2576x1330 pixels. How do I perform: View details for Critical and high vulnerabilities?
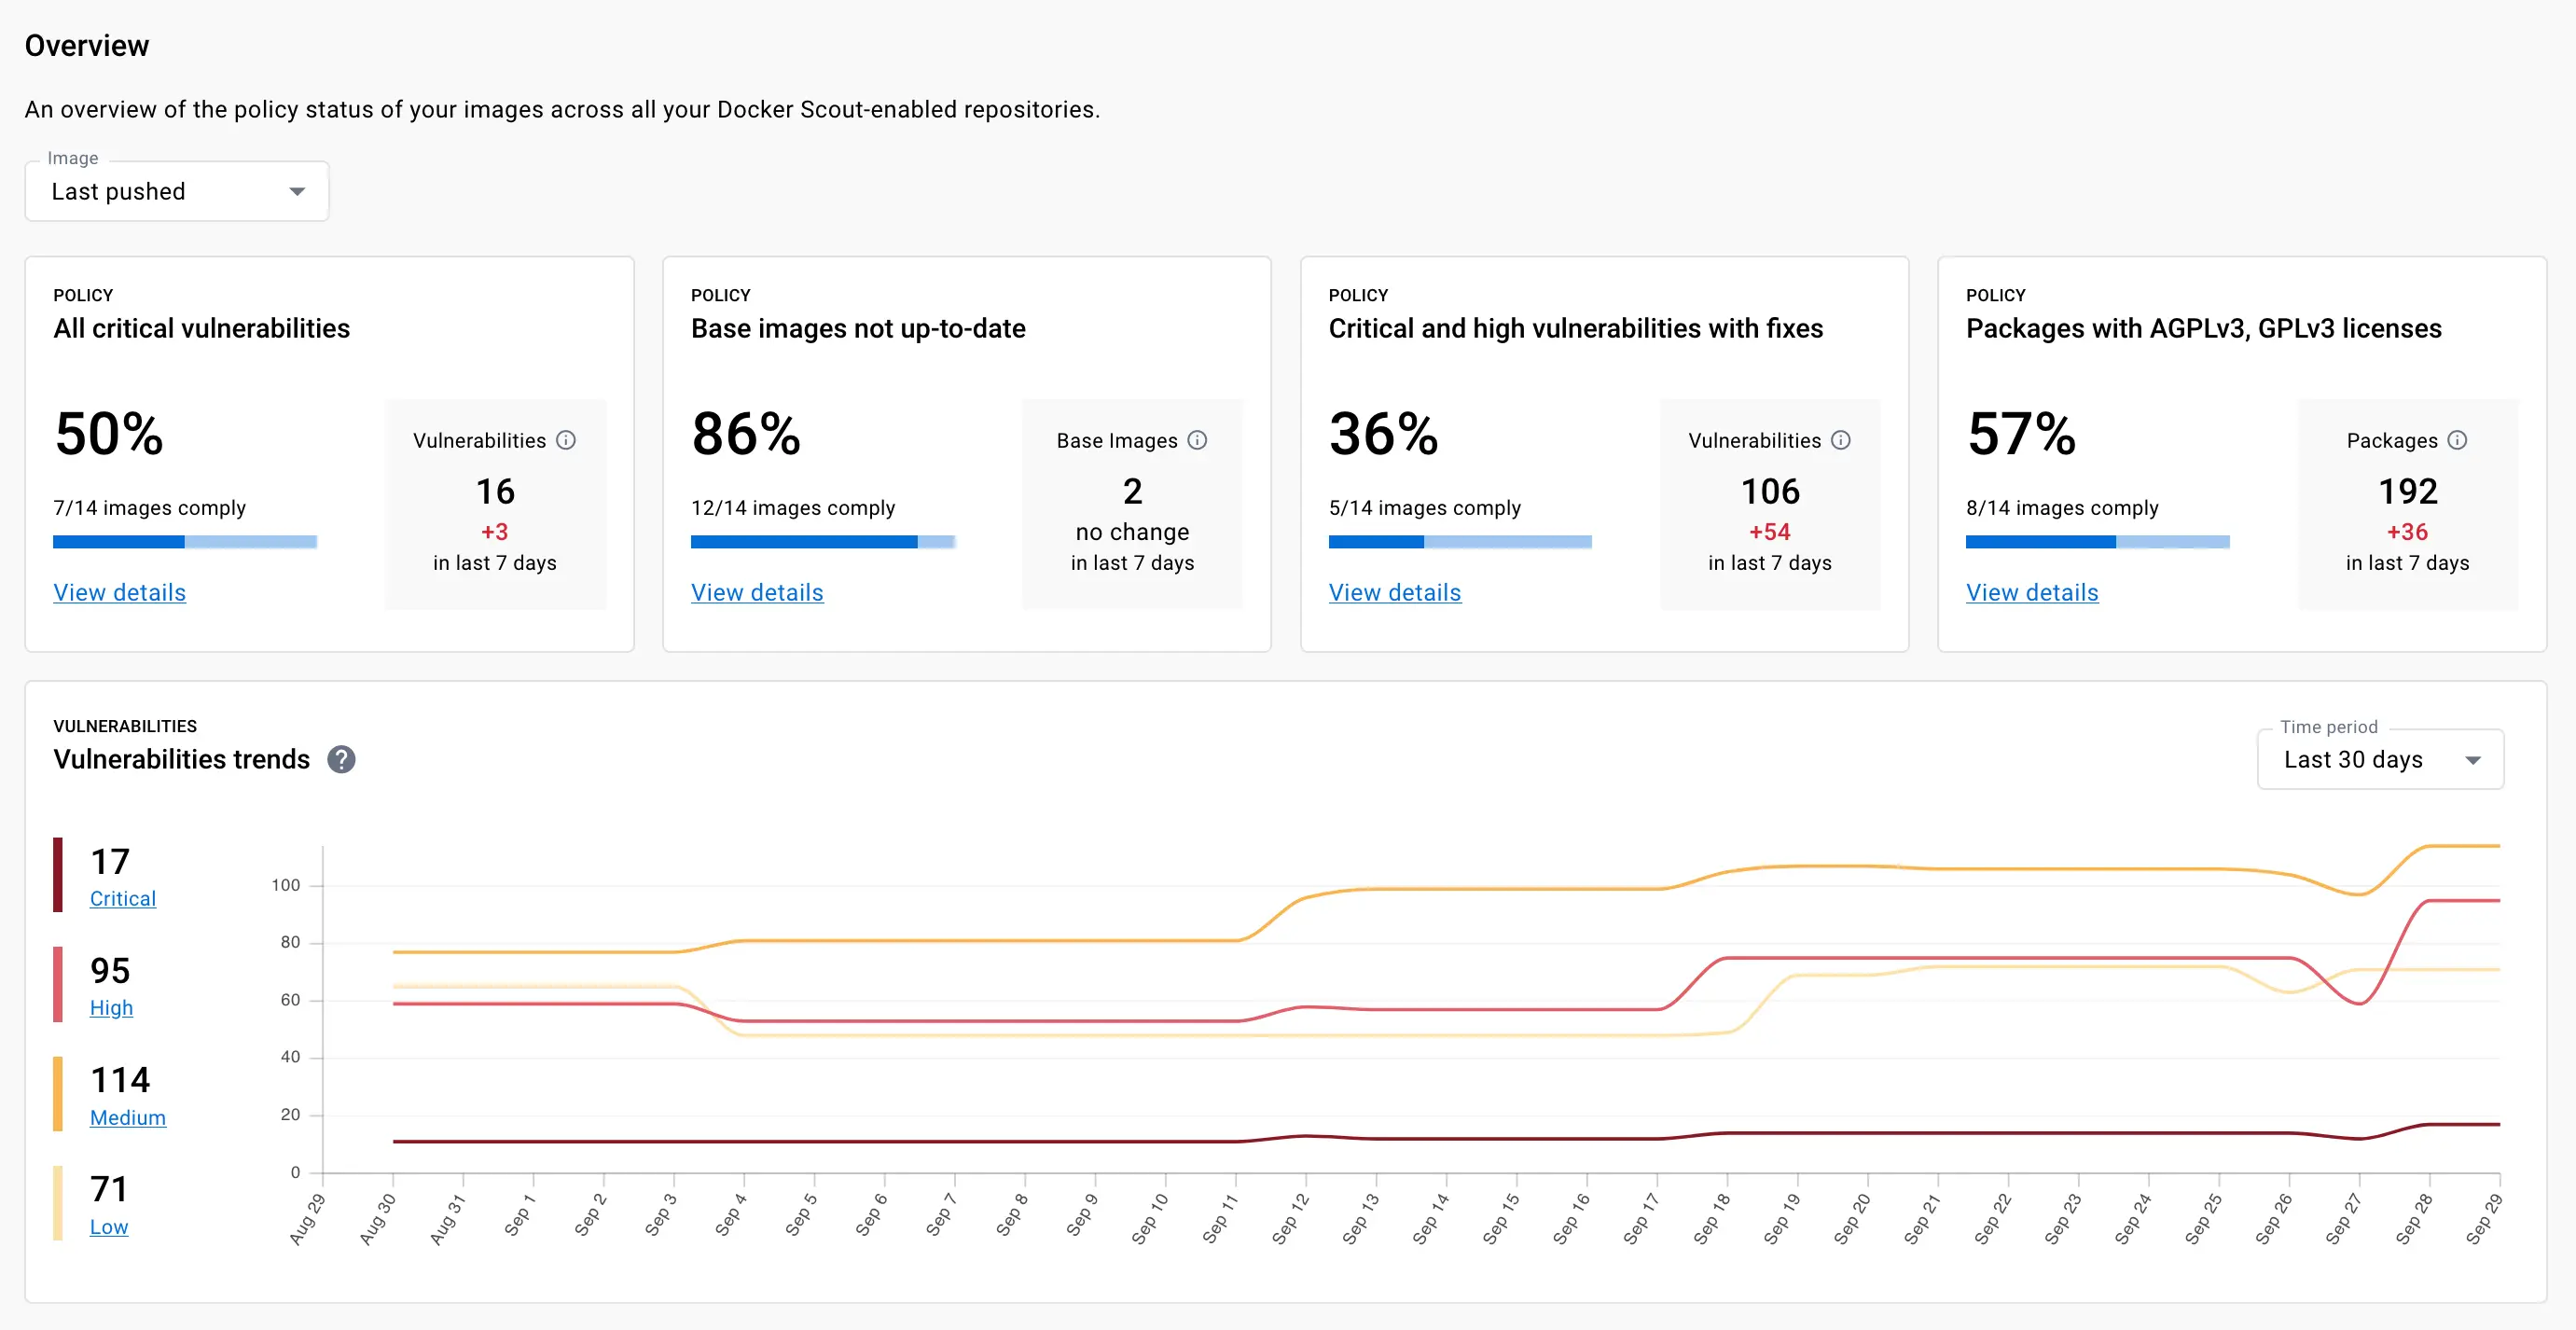(x=1394, y=593)
